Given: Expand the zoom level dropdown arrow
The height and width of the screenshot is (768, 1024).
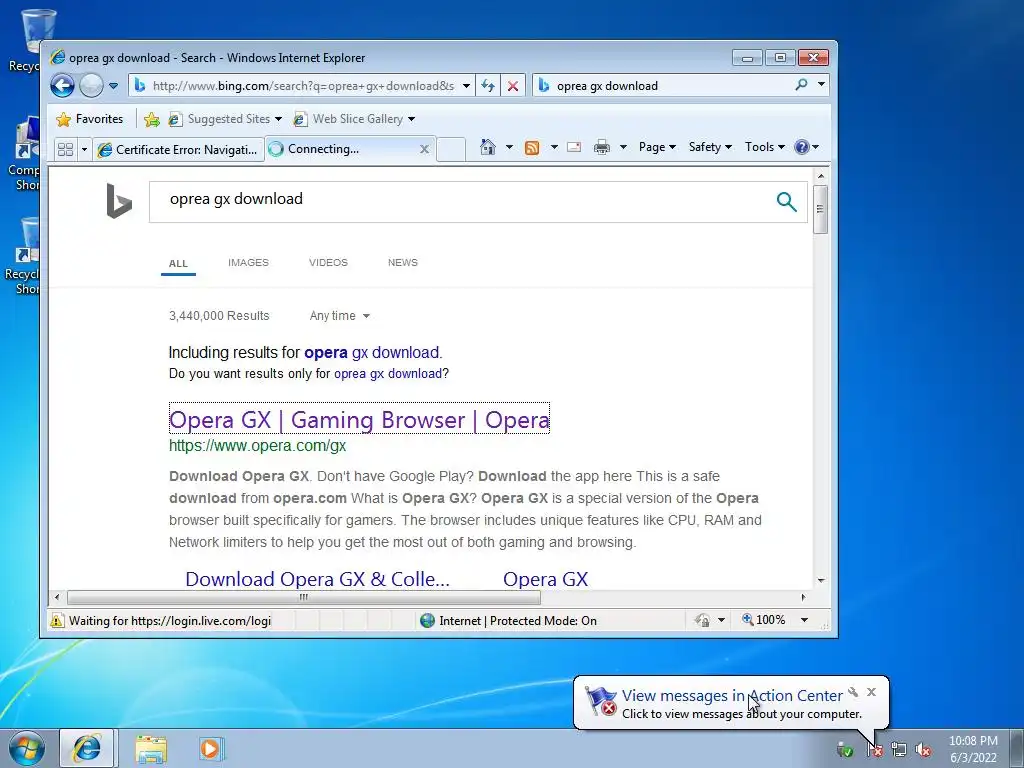Looking at the screenshot, I should [x=805, y=620].
